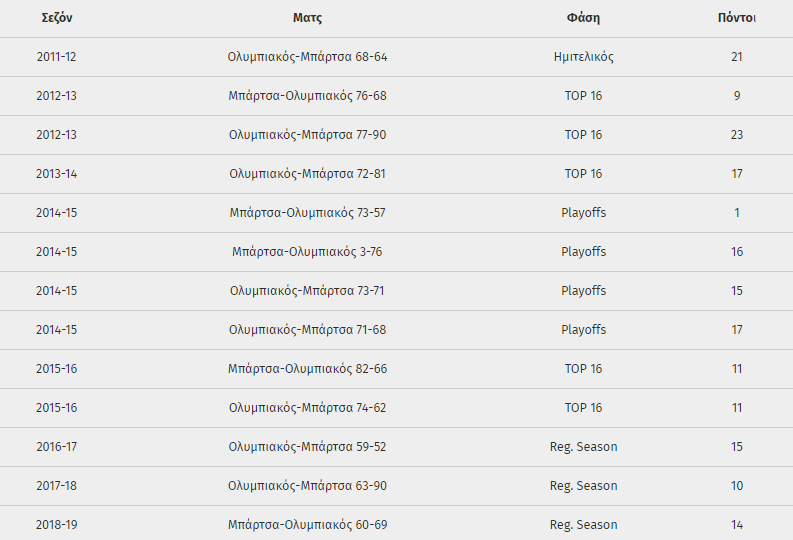Click the 21 points value in first row
The height and width of the screenshot is (540, 793).
[737, 57]
